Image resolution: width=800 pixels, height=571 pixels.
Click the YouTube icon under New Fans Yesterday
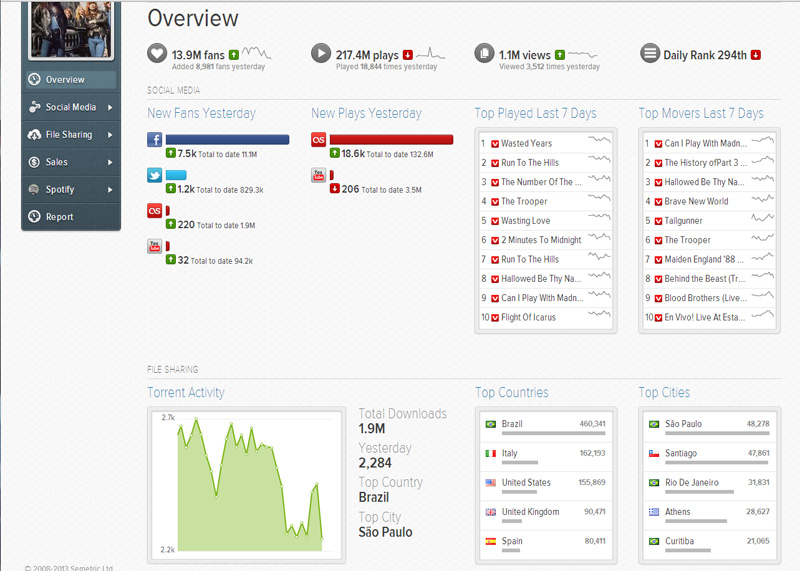155,246
